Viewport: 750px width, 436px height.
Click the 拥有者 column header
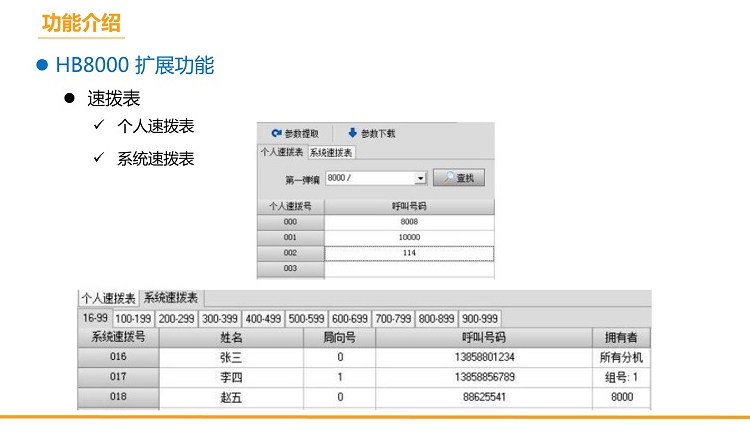click(x=621, y=337)
